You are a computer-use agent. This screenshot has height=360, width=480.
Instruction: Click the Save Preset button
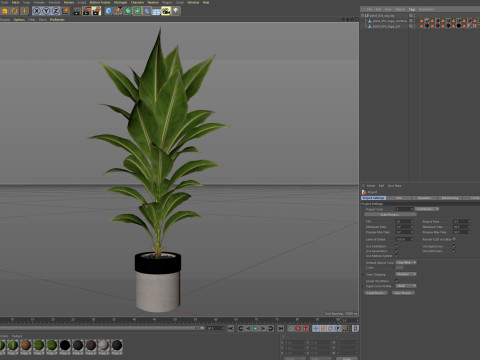click(x=403, y=293)
